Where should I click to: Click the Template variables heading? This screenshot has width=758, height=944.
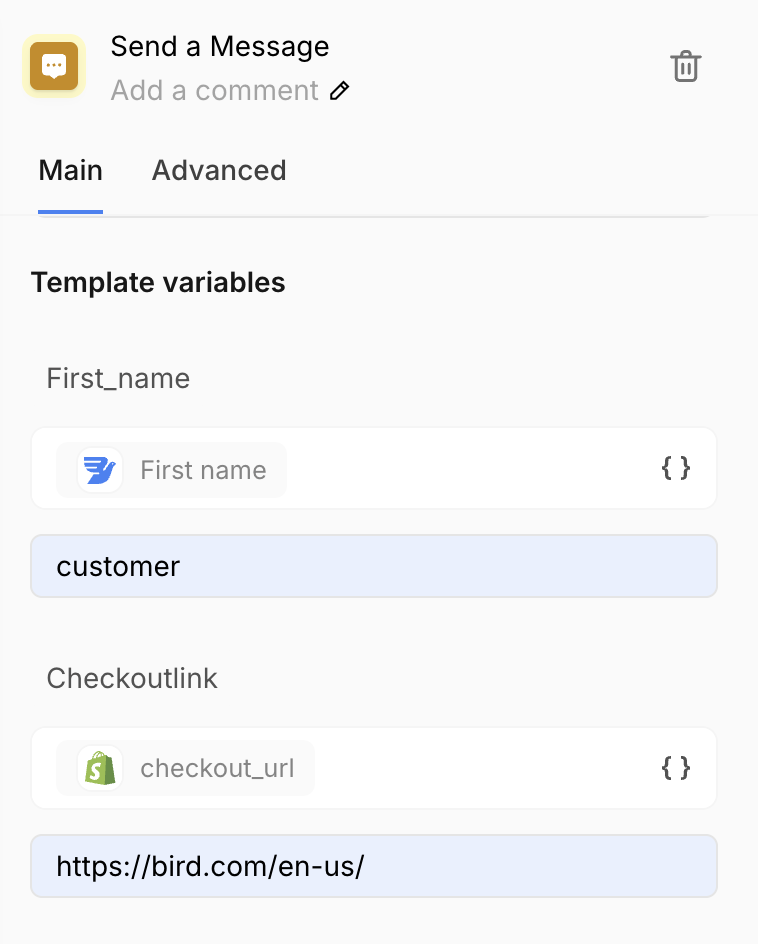pos(158,283)
